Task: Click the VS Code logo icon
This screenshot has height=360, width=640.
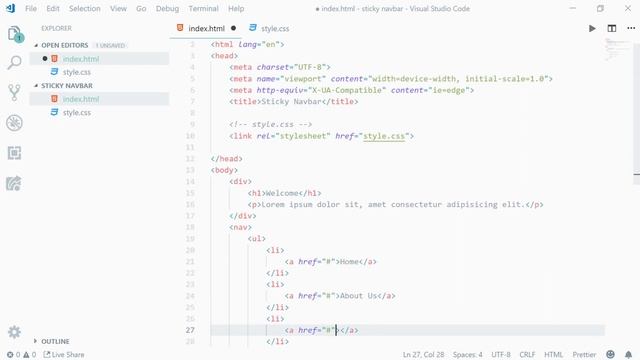Action: pos(11,8)
